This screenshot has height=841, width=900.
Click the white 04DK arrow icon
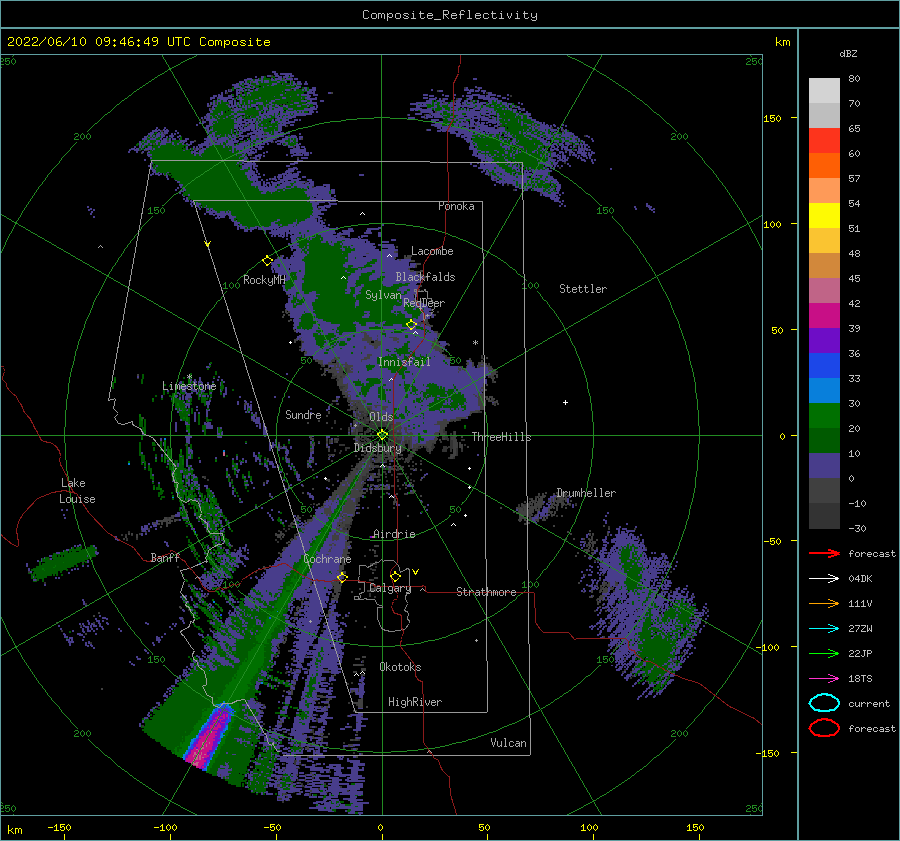point(824,578)
